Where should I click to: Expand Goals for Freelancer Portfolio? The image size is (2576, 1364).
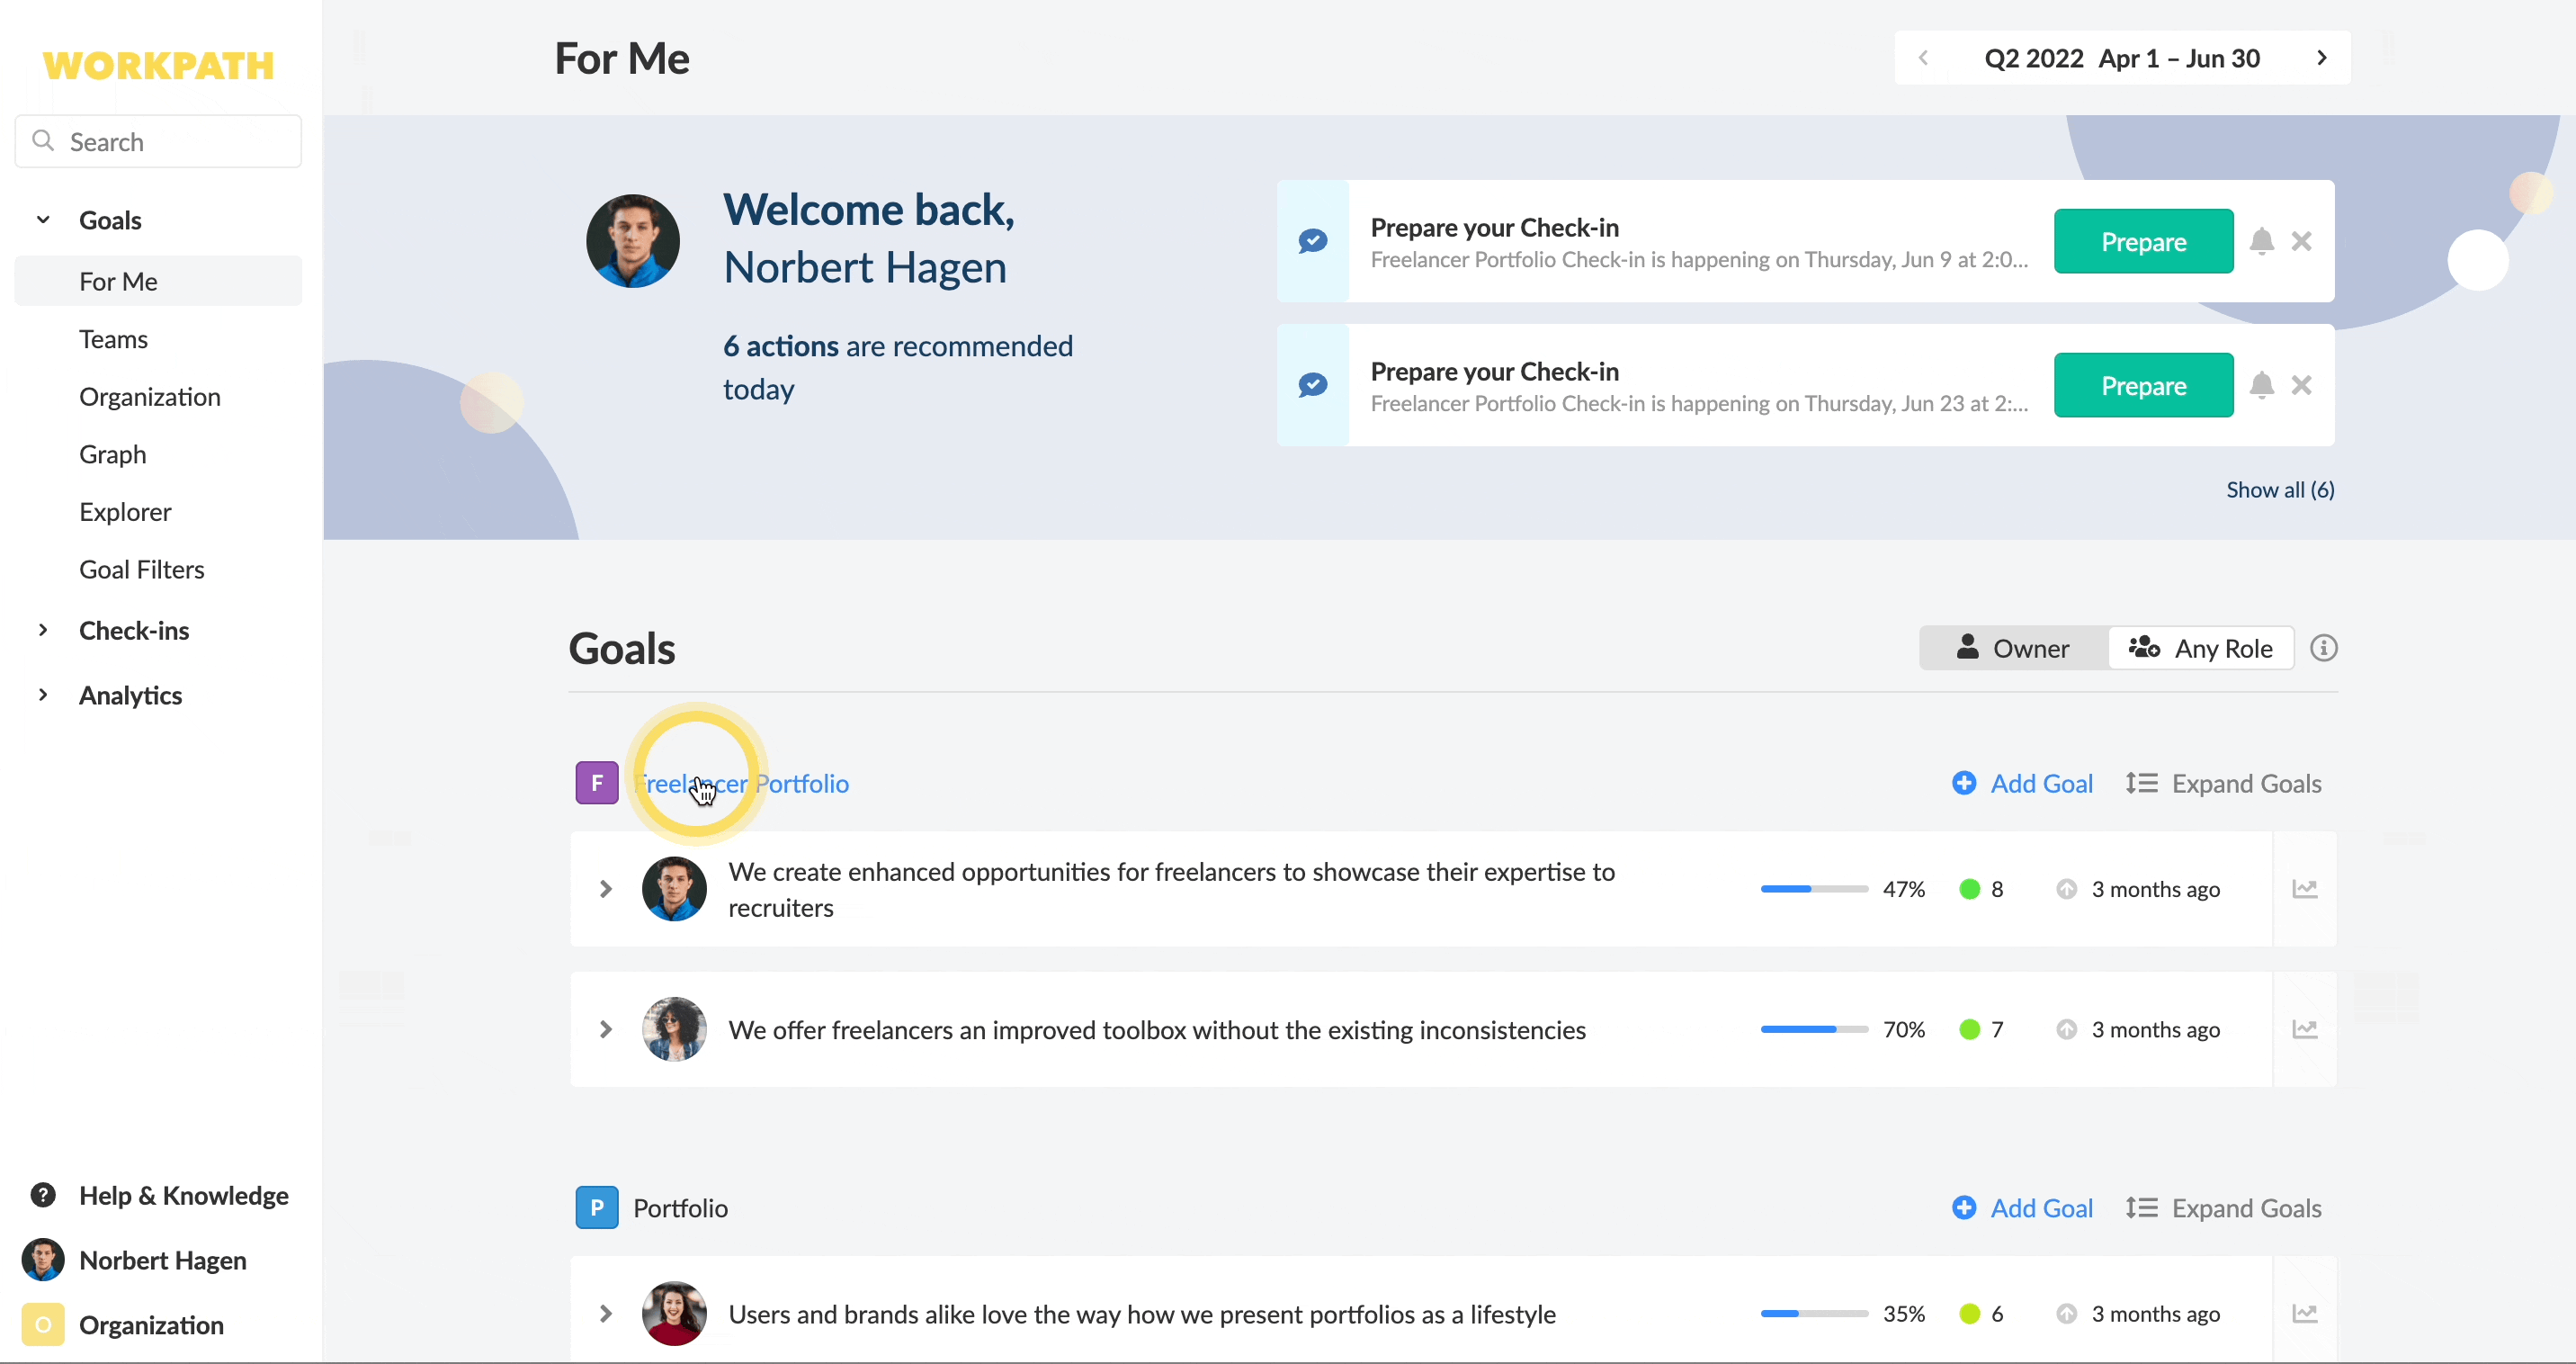coord(2223,783)
